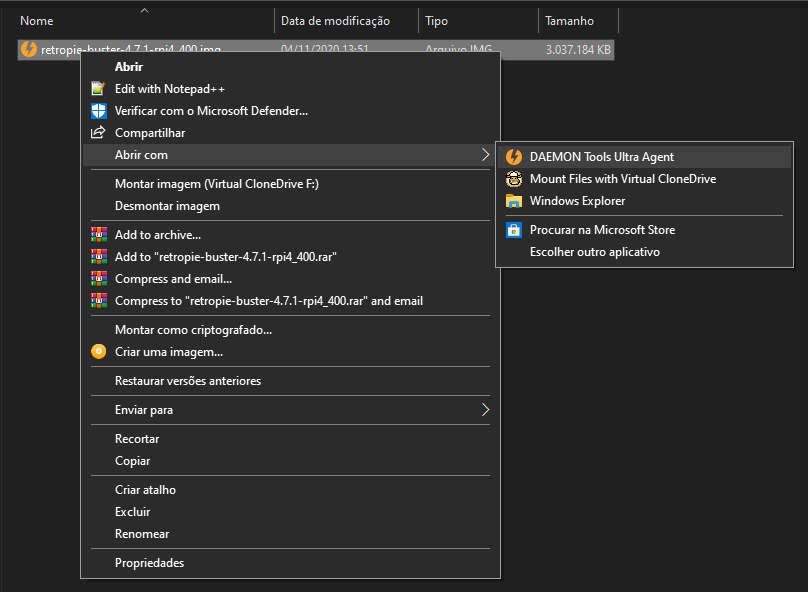Click the orange disc icon beside 'Criar uma imagem...'
Viewport: 808px width, 592px height.
click(x=98, y=352)
